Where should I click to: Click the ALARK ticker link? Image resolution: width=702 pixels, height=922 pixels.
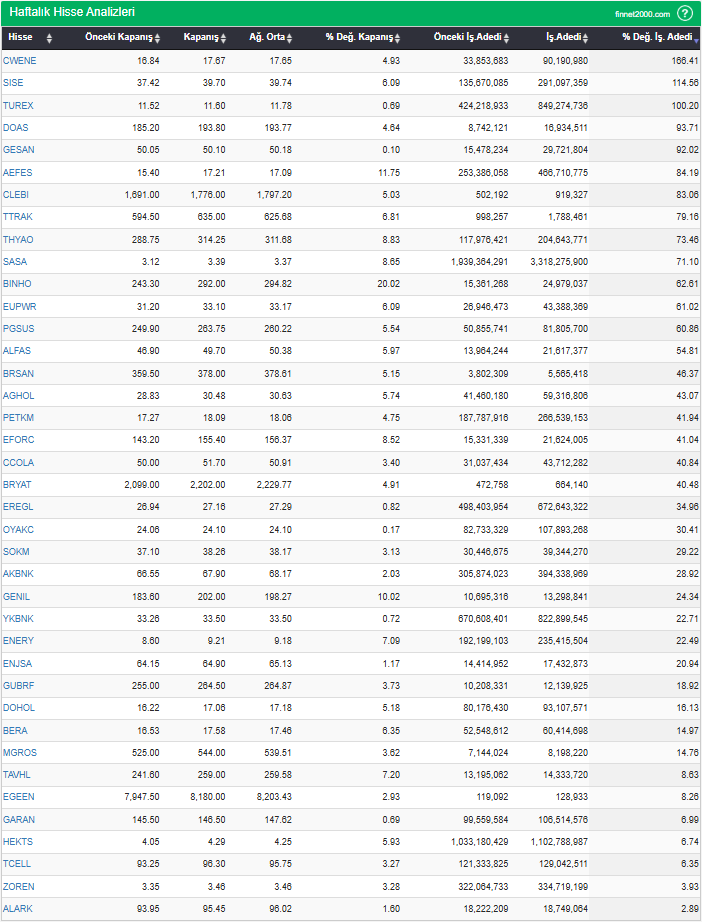pyautogui.click(x=18, y=908)
